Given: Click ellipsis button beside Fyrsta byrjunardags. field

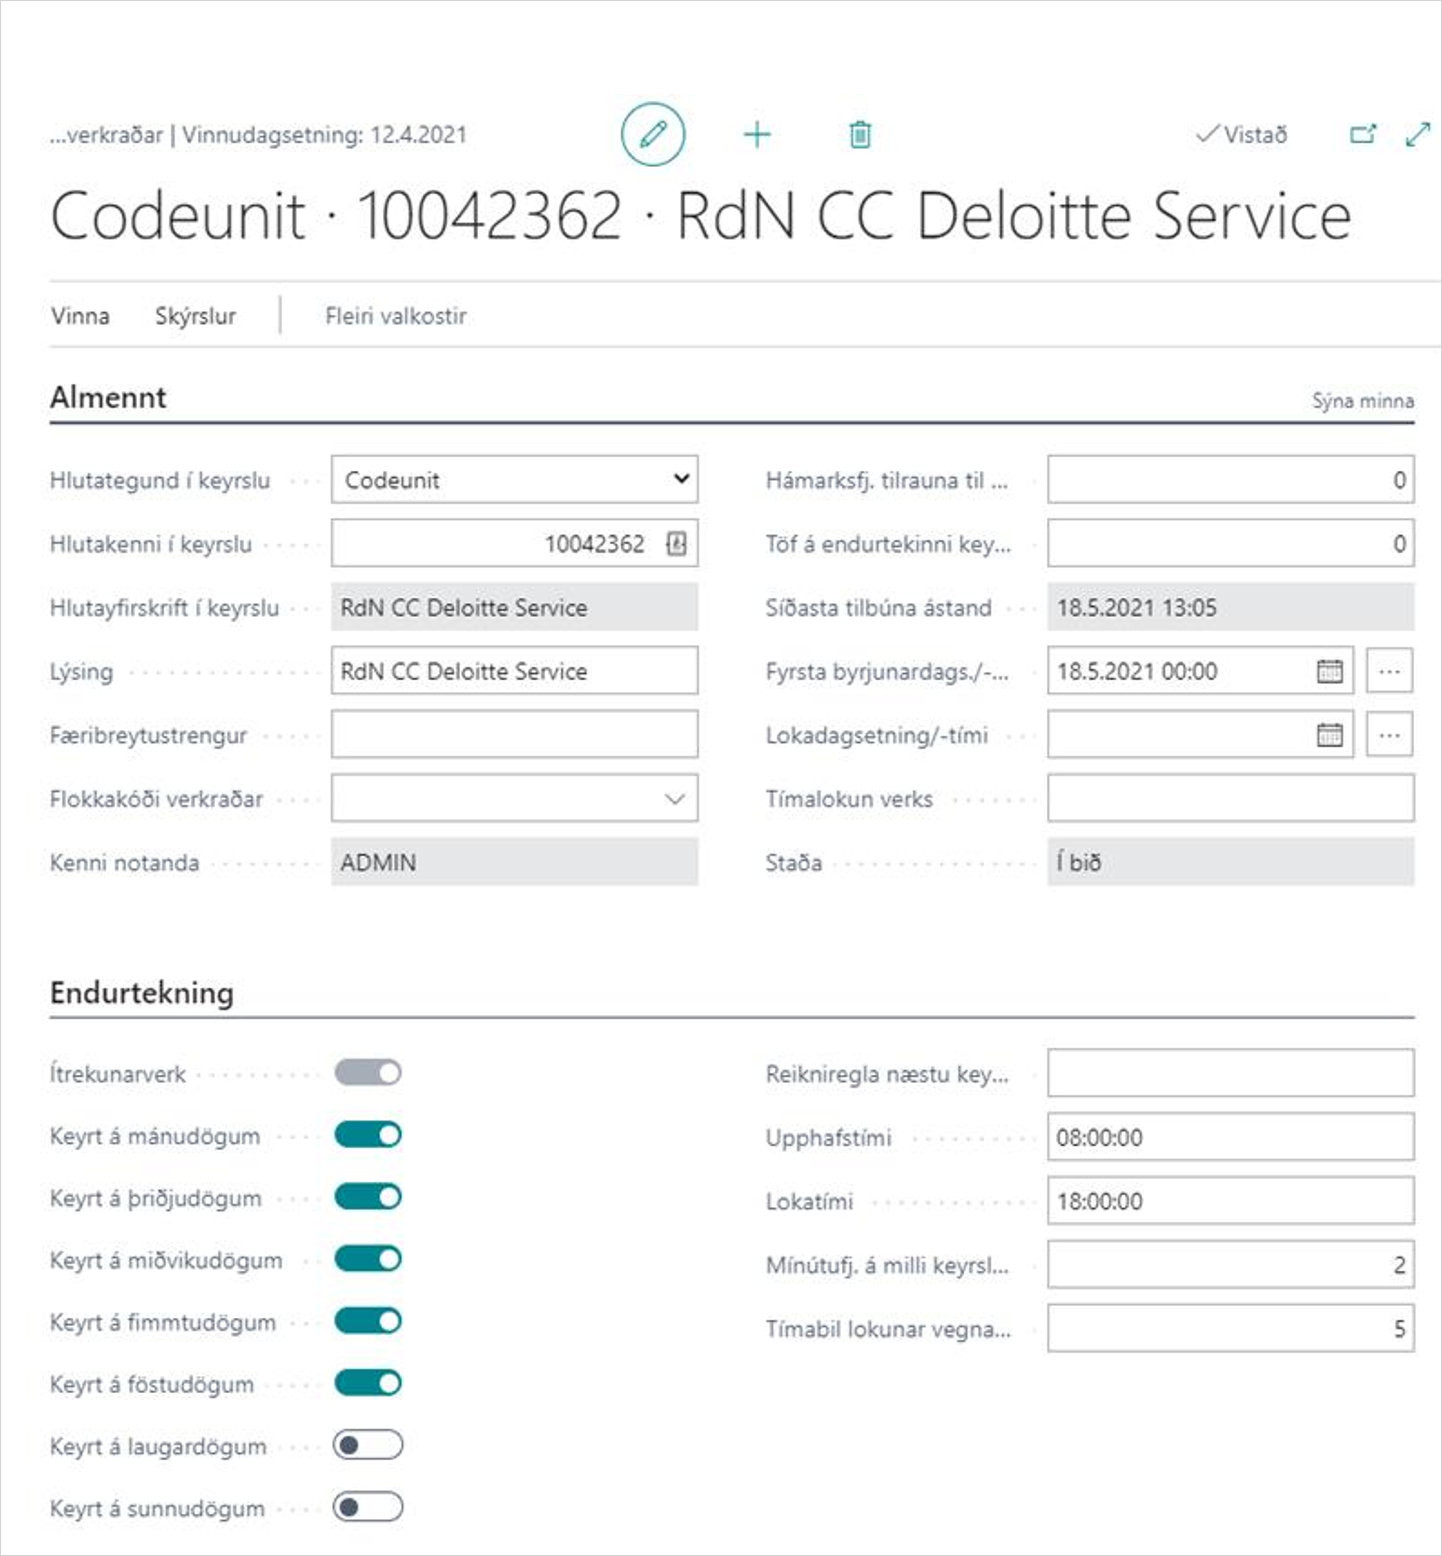Looking at the screenshot, I should 1390,671.
